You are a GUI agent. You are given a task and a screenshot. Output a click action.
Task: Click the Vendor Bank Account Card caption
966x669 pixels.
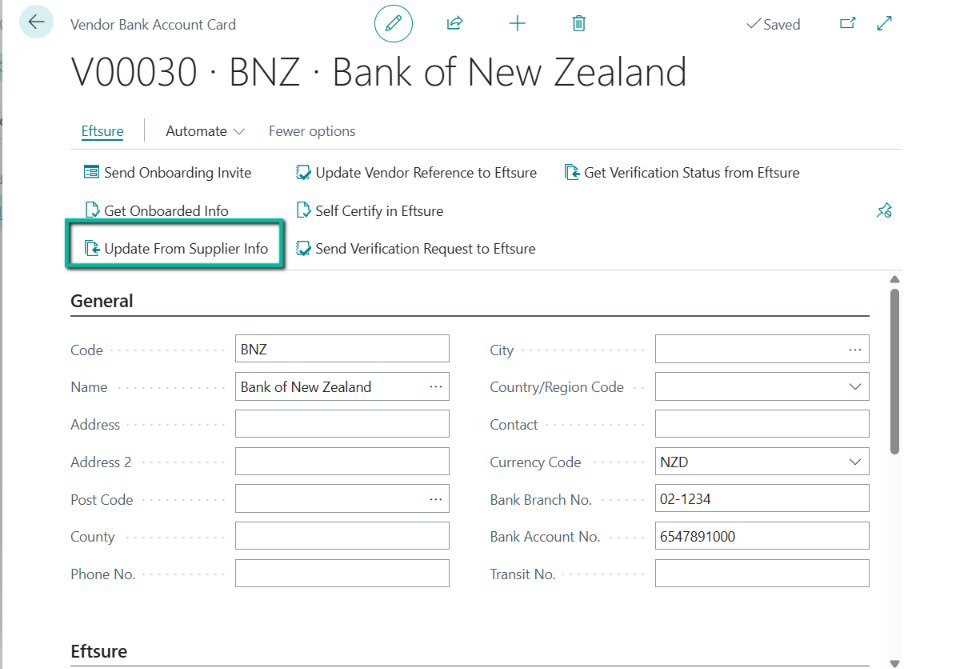[153, 25]
